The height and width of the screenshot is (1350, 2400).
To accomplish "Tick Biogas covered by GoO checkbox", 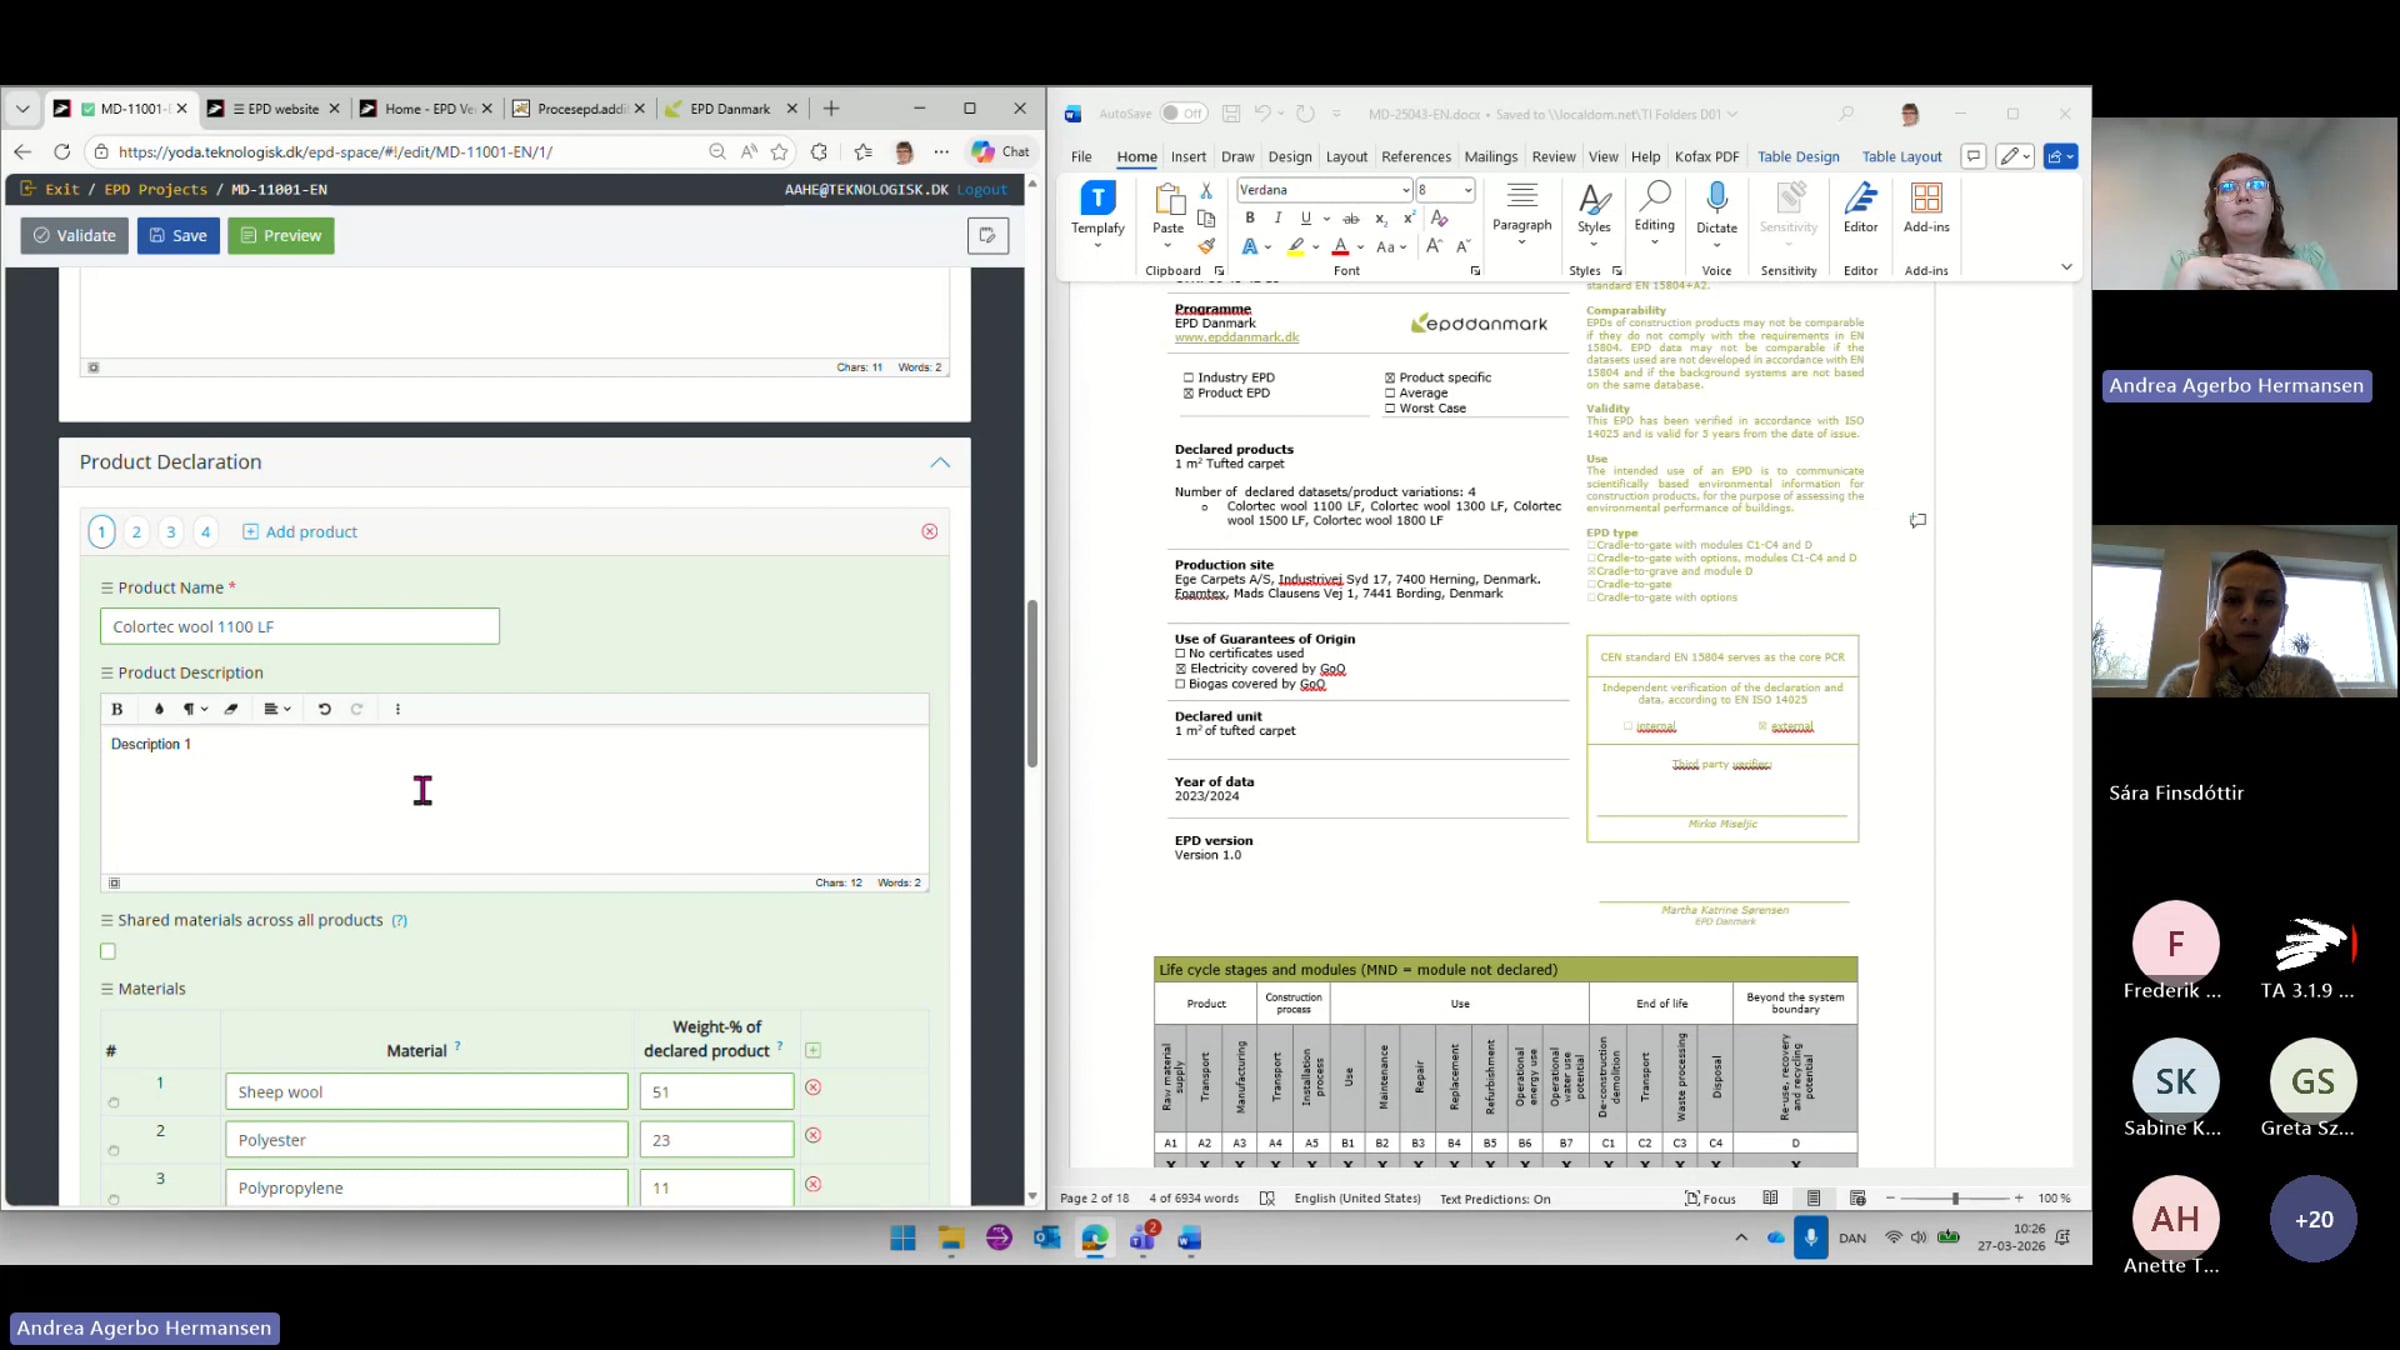I will (x=1180, y=684).
